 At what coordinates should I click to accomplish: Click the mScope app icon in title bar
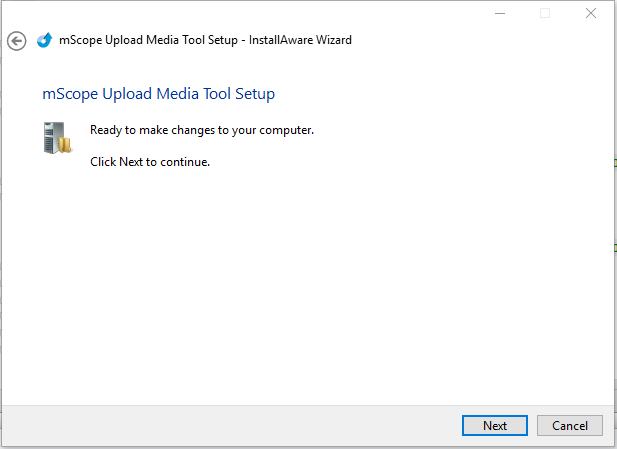click(x=44, y=41)
